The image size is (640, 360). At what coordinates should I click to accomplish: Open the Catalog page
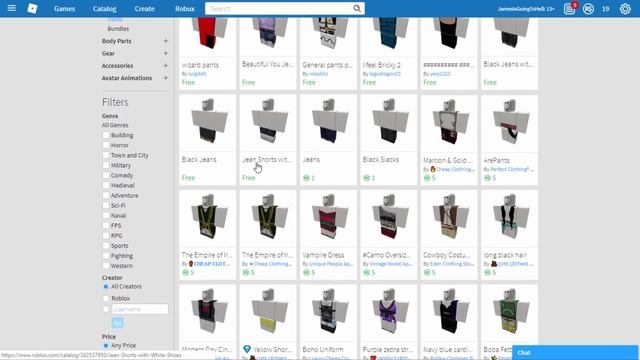point(104,9)
